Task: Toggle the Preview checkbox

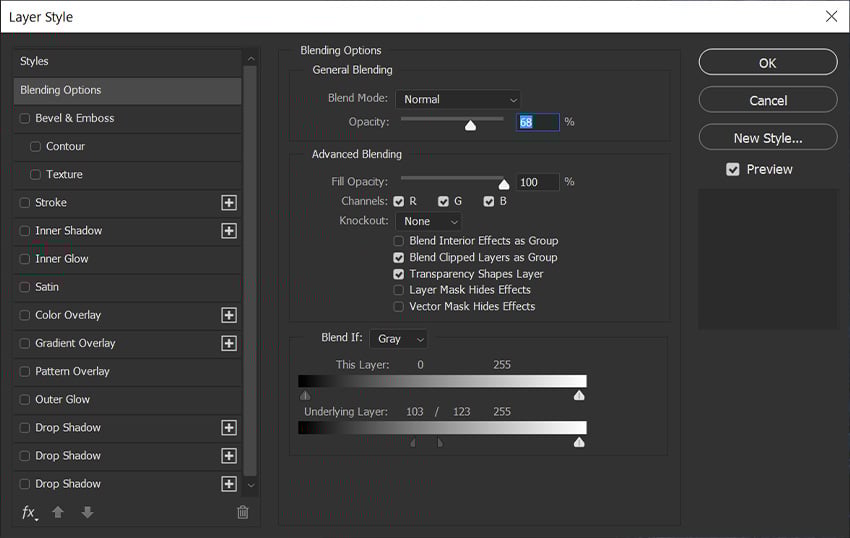Action: point(733,170)
